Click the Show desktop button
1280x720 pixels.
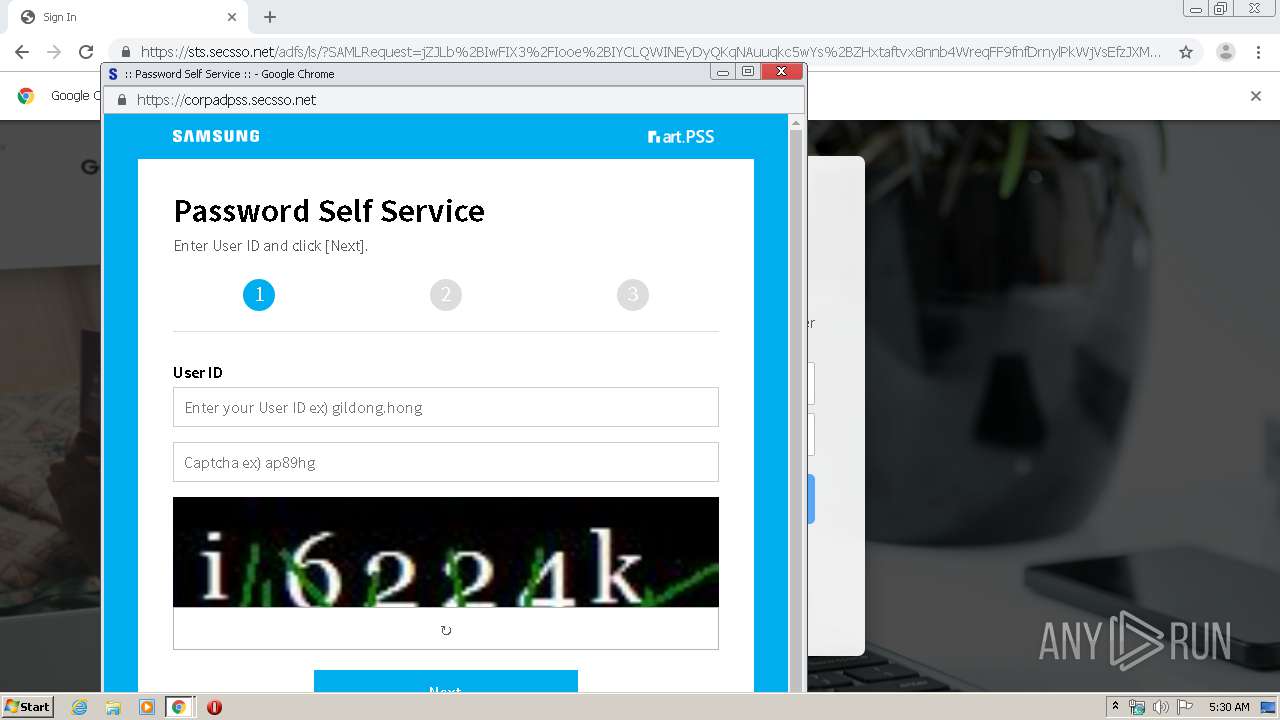pos(1268,707)
